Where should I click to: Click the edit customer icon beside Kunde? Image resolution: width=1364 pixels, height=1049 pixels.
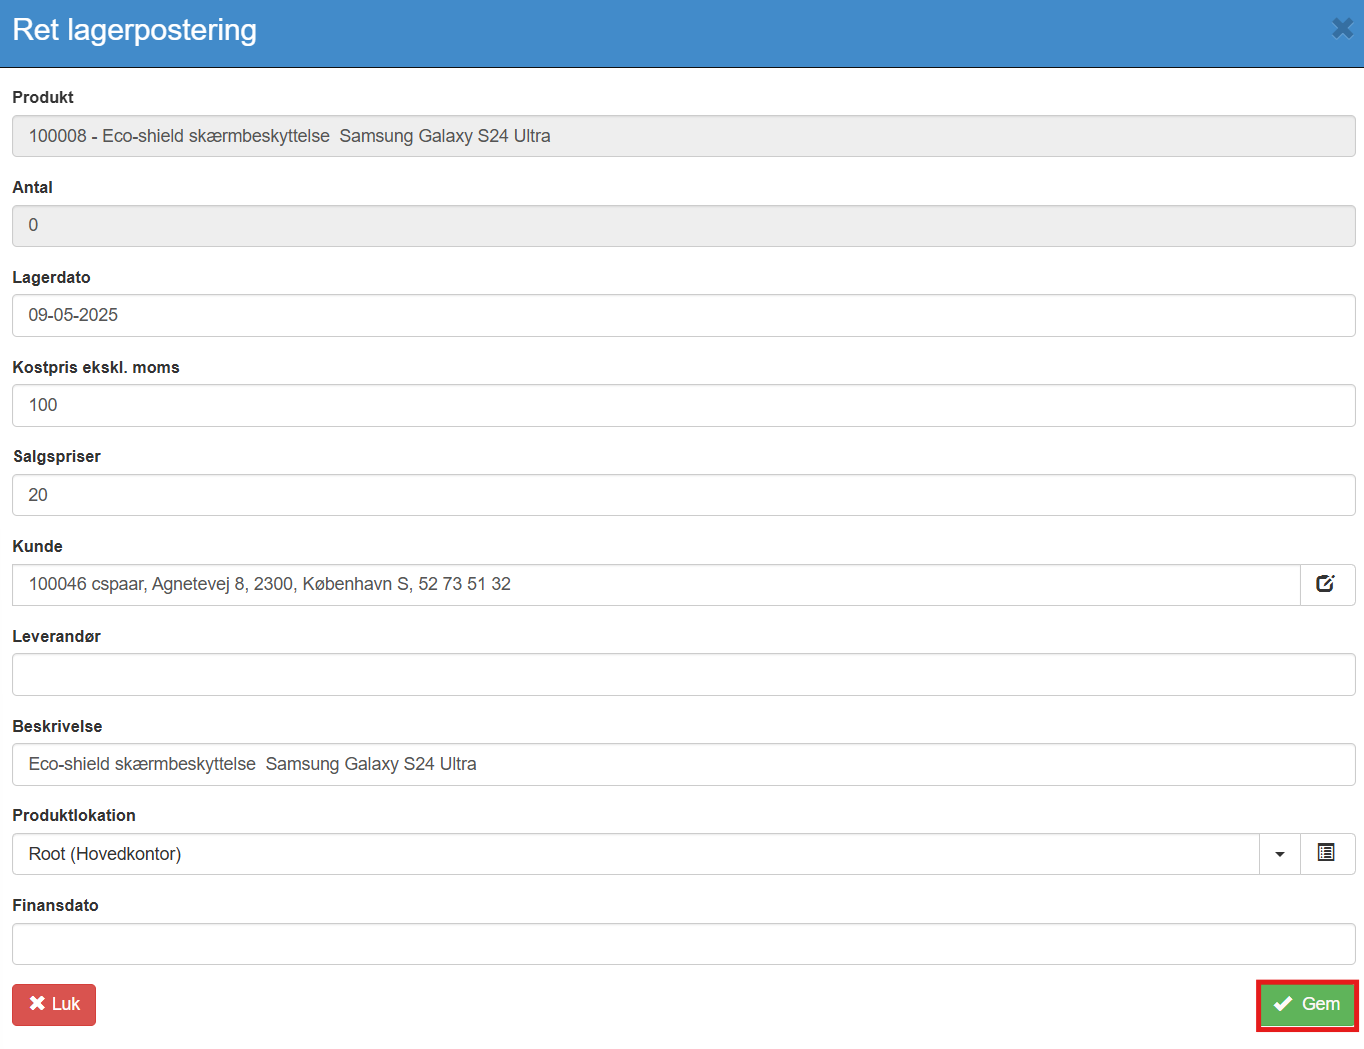(1327, 585)
